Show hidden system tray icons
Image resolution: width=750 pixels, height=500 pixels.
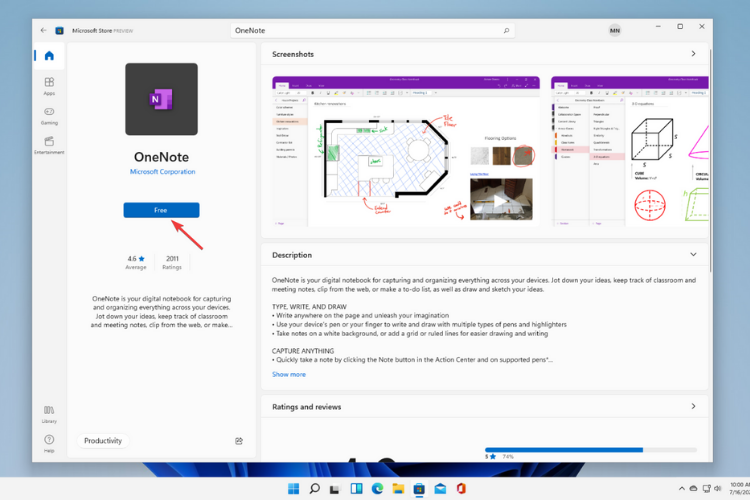681,489
